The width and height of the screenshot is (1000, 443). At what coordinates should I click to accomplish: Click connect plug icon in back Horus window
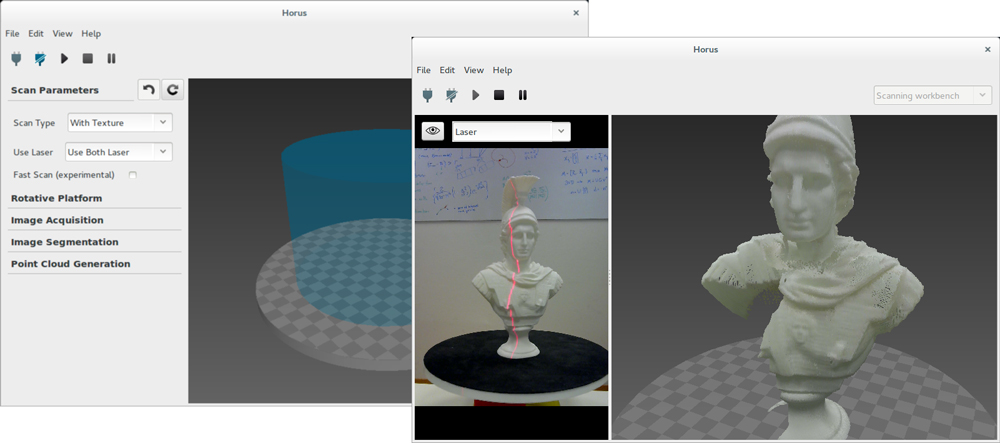tap(17, 59)
